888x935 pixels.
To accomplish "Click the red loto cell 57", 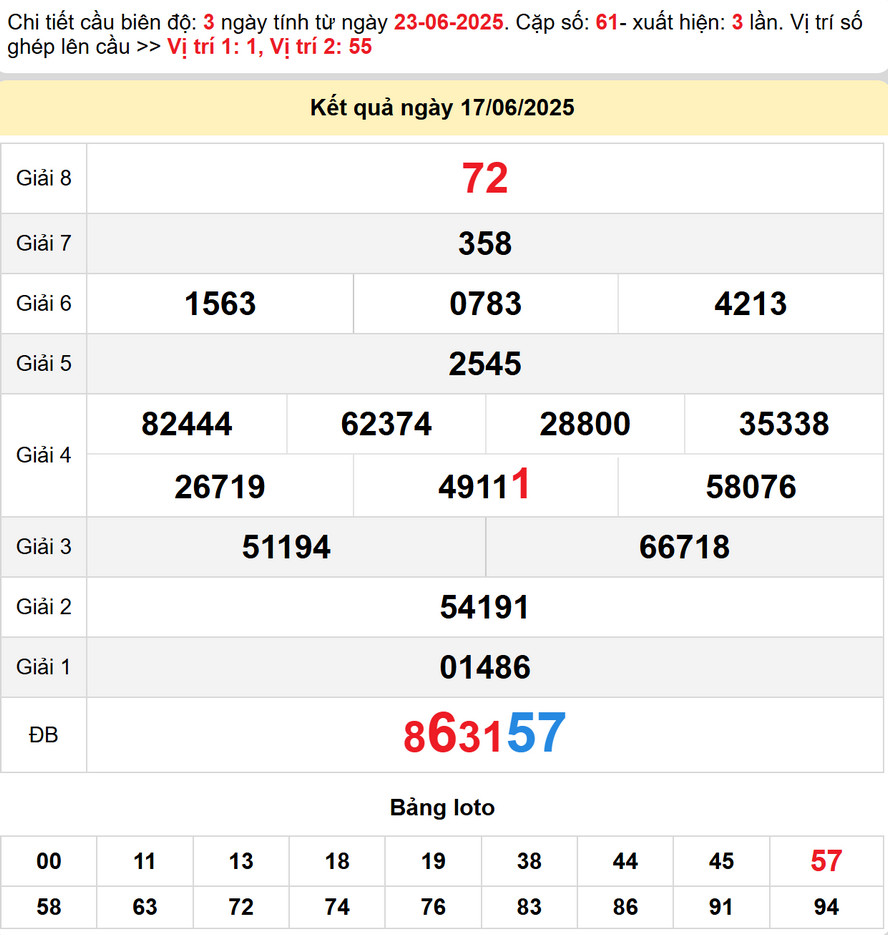I will coord(826,861).
